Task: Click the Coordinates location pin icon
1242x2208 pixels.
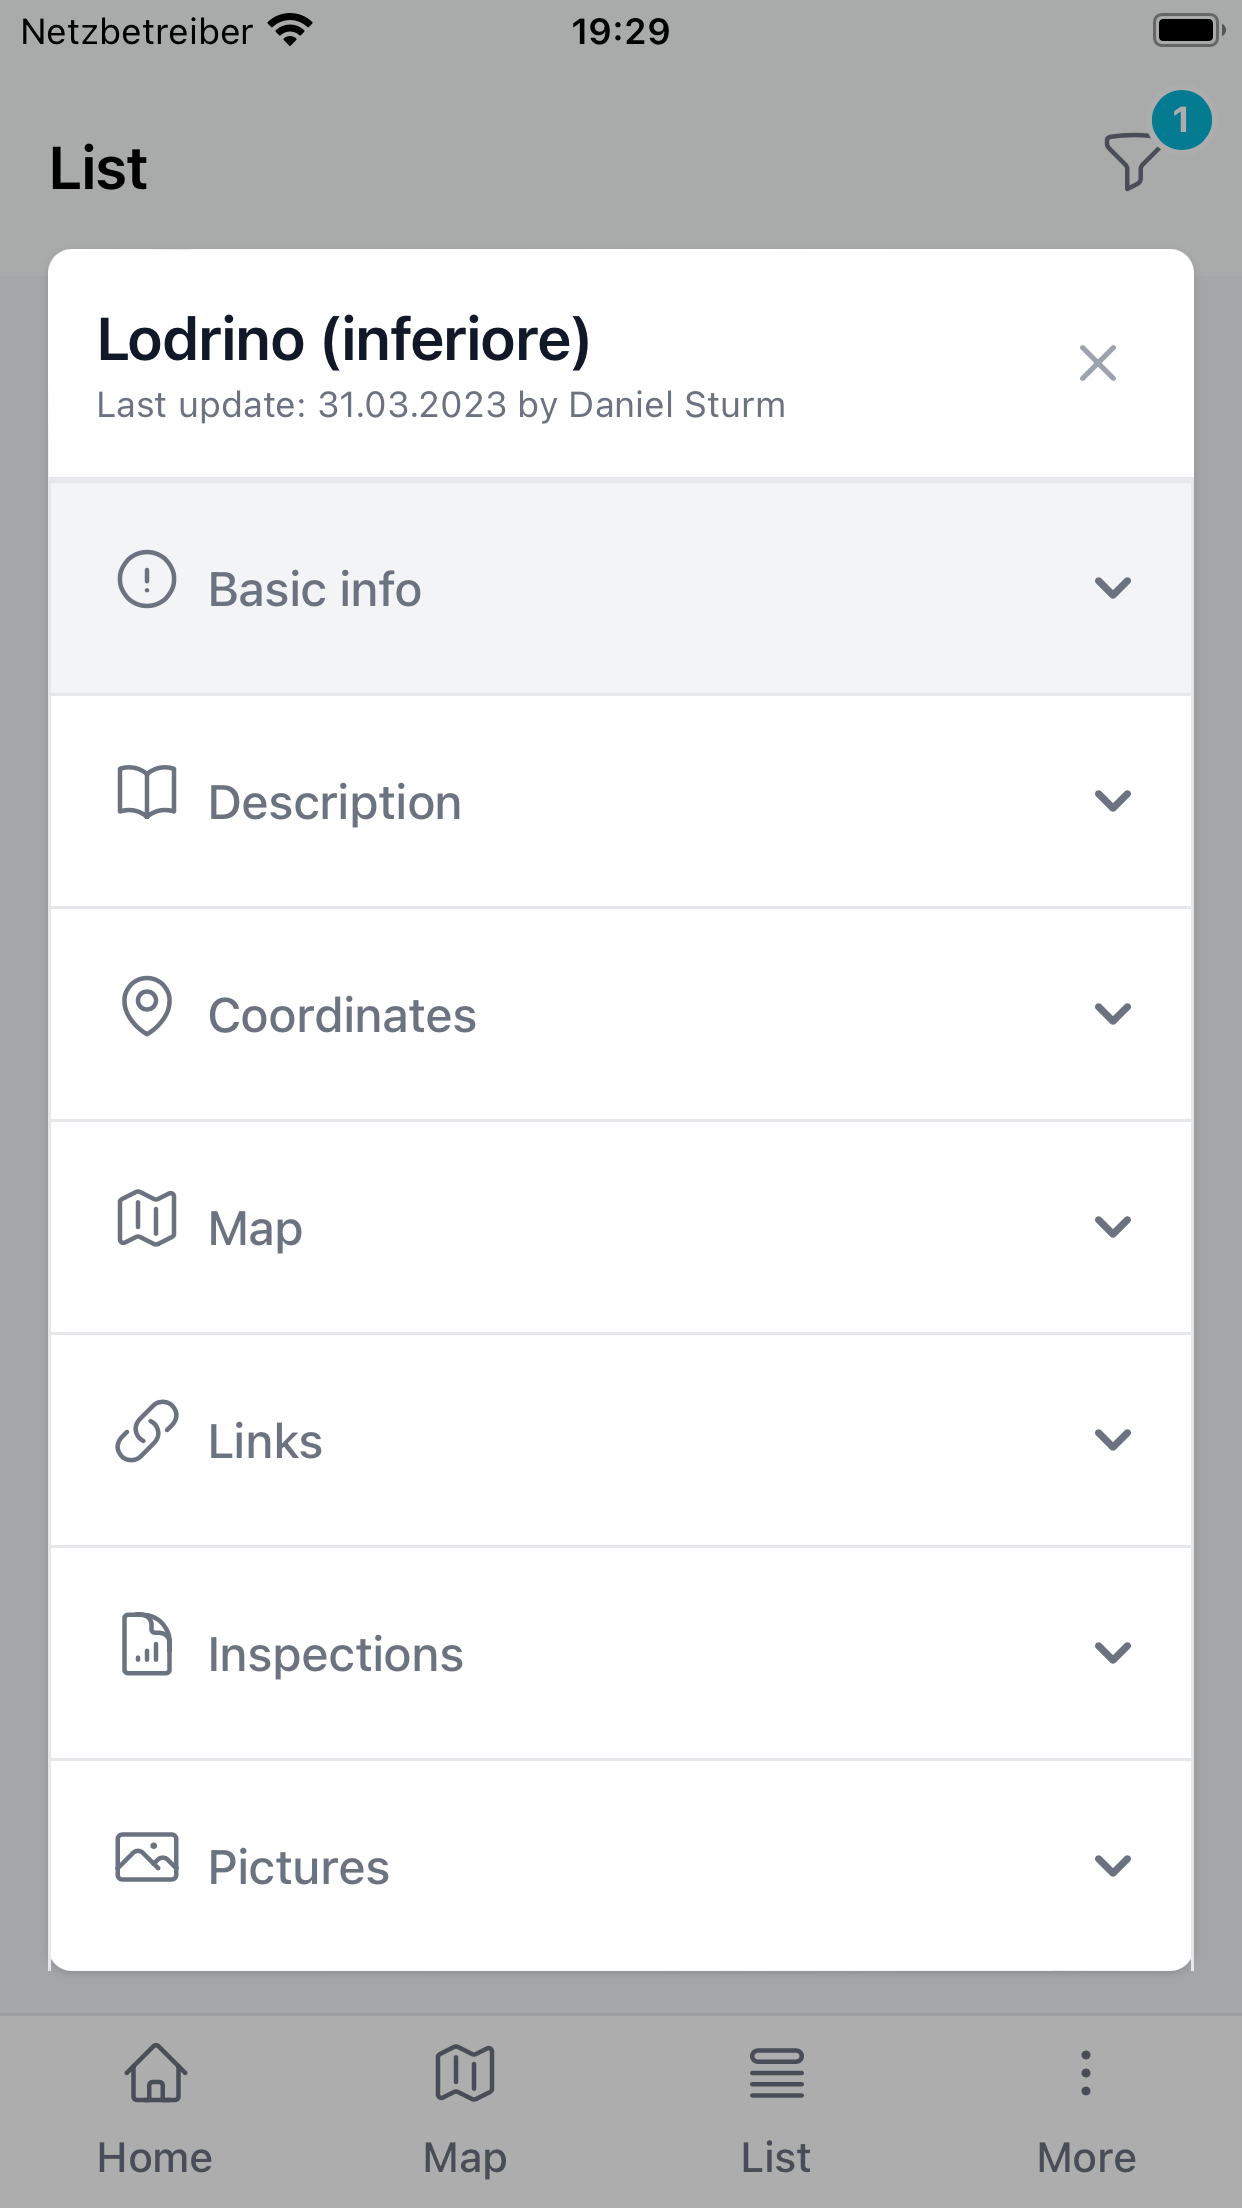Action: [x=147, y=1006]
